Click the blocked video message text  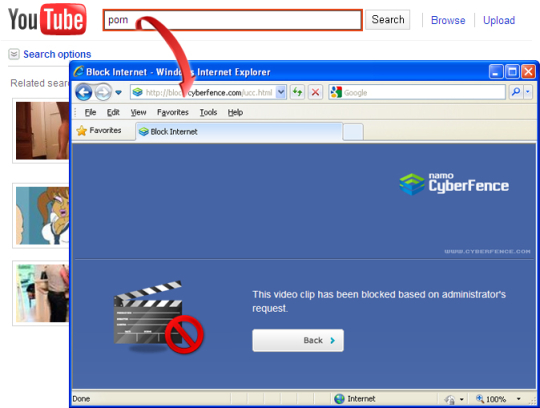[x=379, y=301]
